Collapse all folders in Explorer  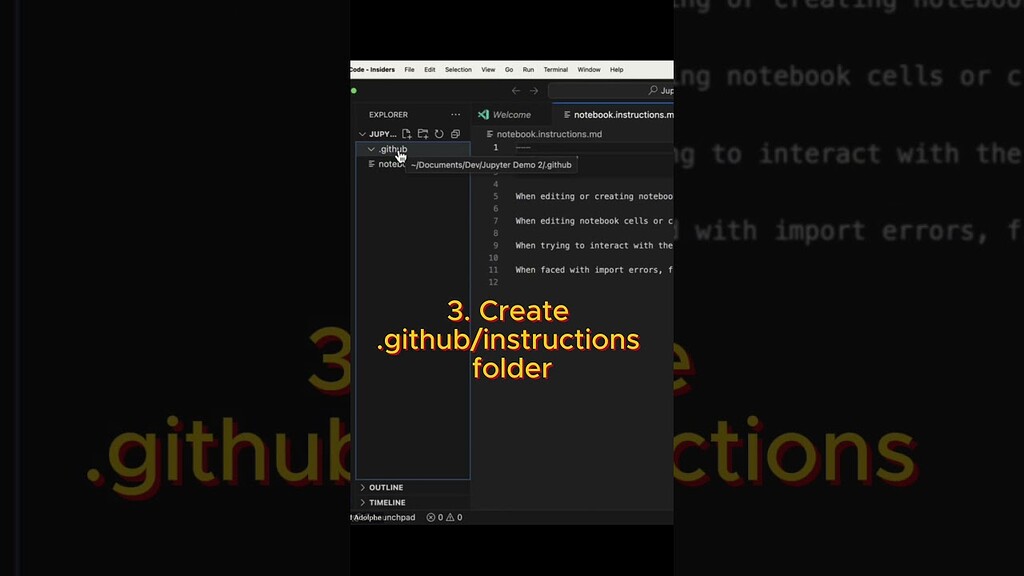pyautogui.click(x=455, y=134)
